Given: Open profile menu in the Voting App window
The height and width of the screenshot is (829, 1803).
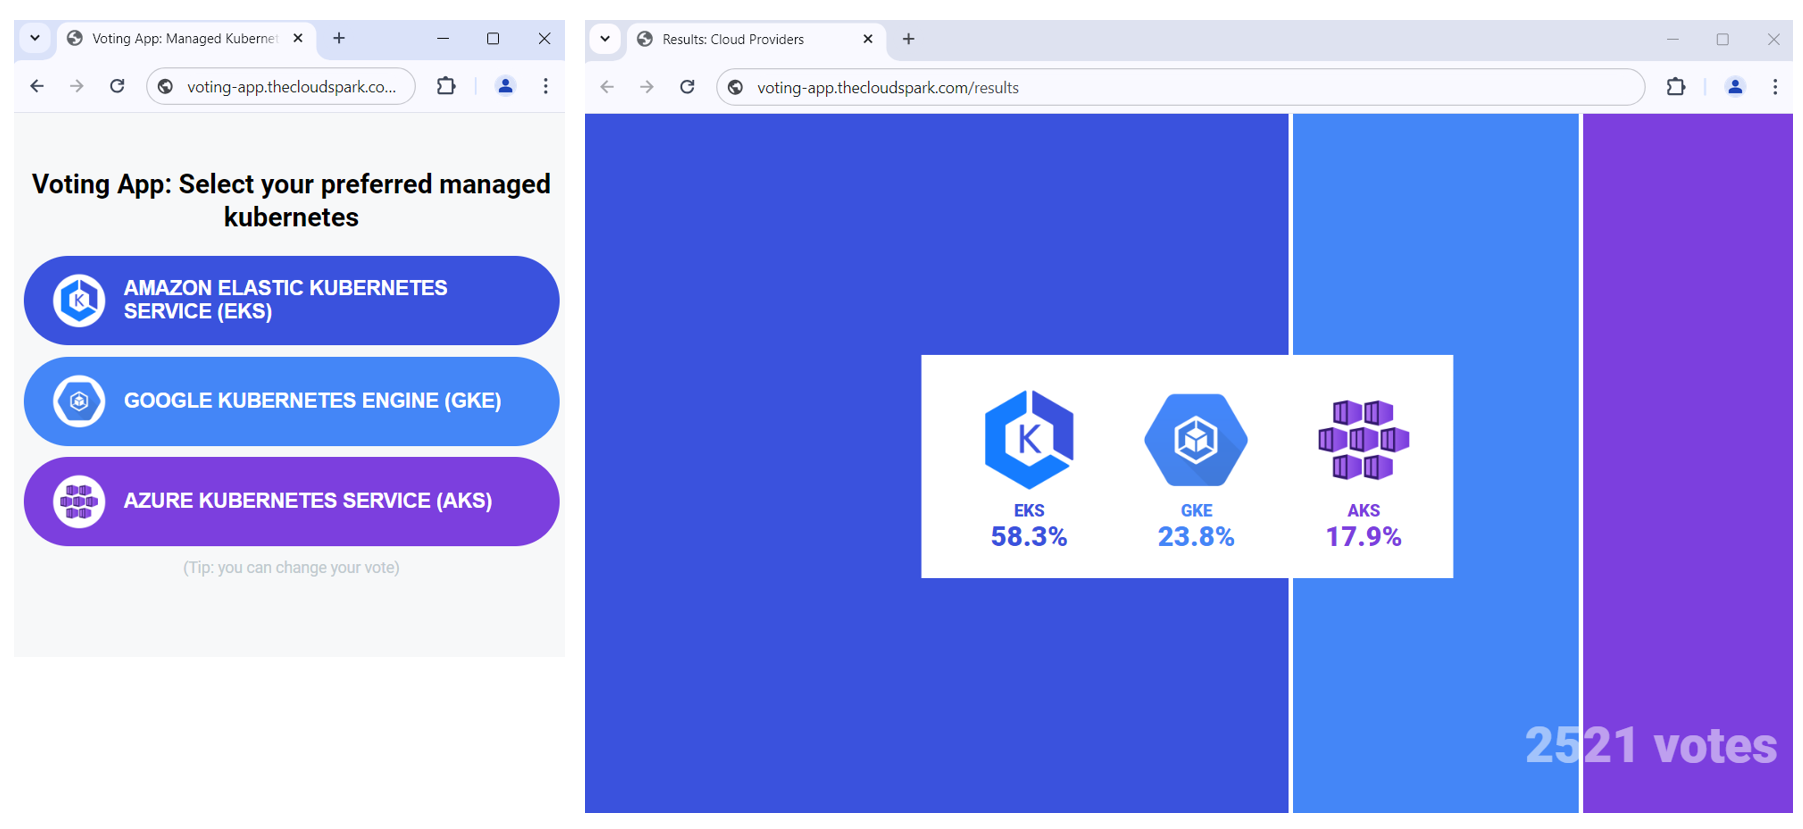Looking at the screenshot, I should (505, 86).
